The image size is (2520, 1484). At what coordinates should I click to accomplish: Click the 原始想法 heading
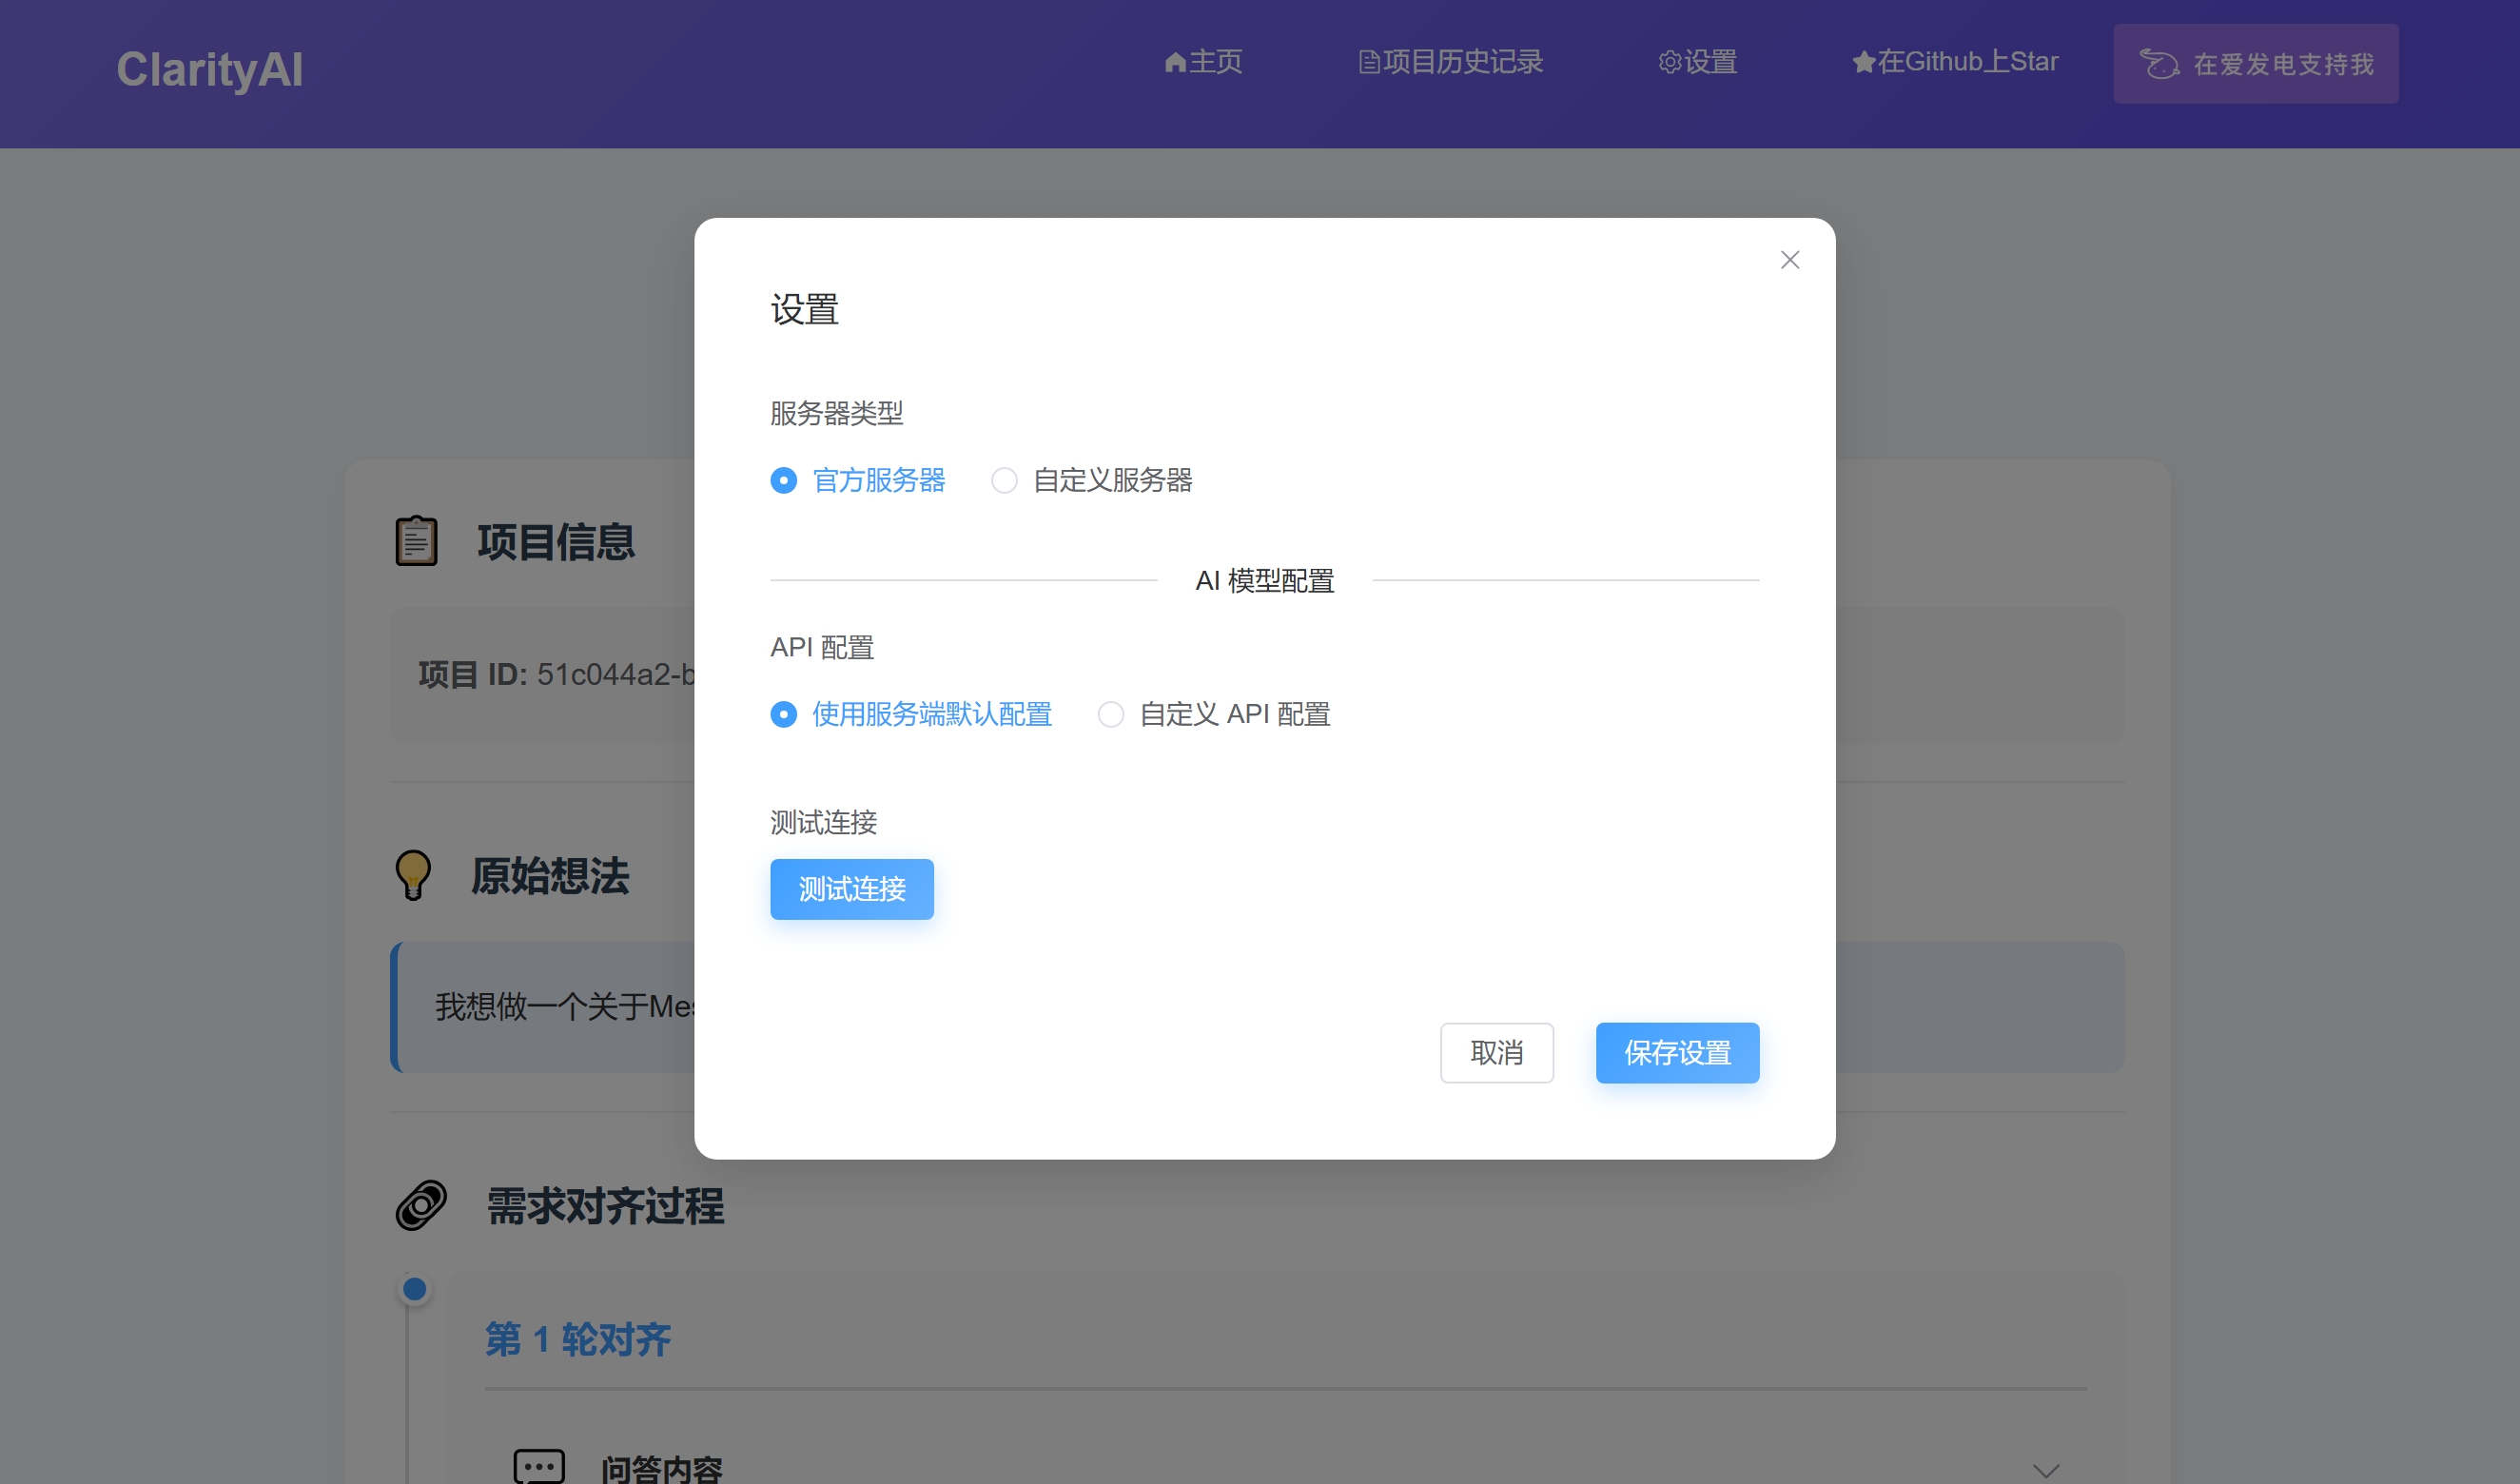550,875
